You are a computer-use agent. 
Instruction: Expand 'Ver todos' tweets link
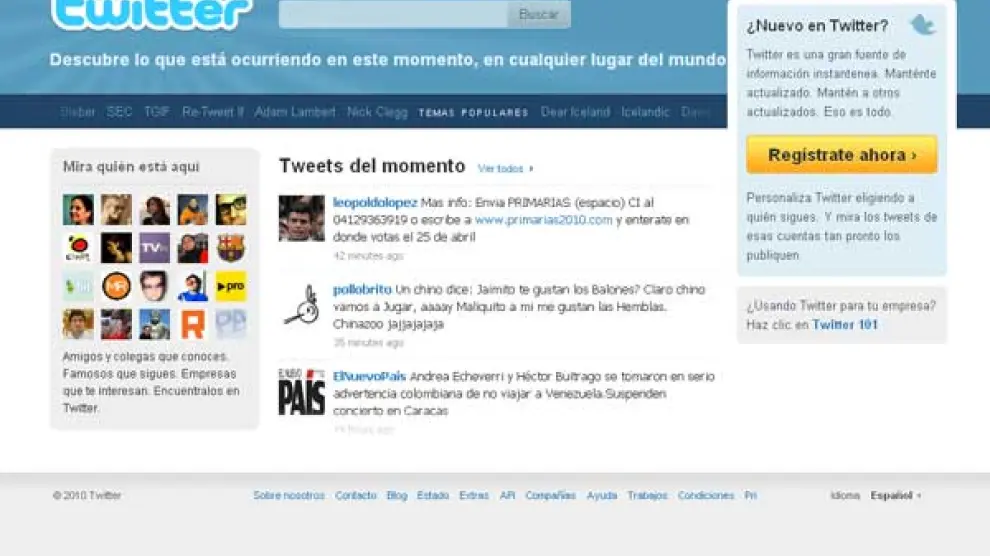[505, 169]
